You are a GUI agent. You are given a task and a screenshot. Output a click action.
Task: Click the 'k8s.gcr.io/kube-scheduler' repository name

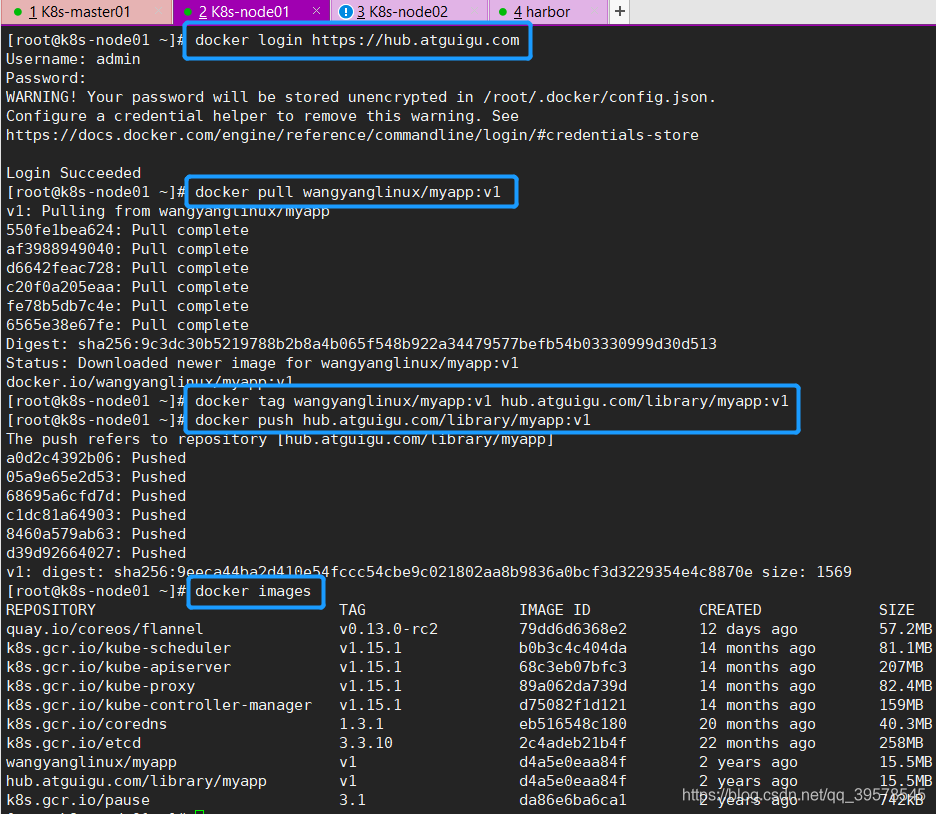click(118, 648)
